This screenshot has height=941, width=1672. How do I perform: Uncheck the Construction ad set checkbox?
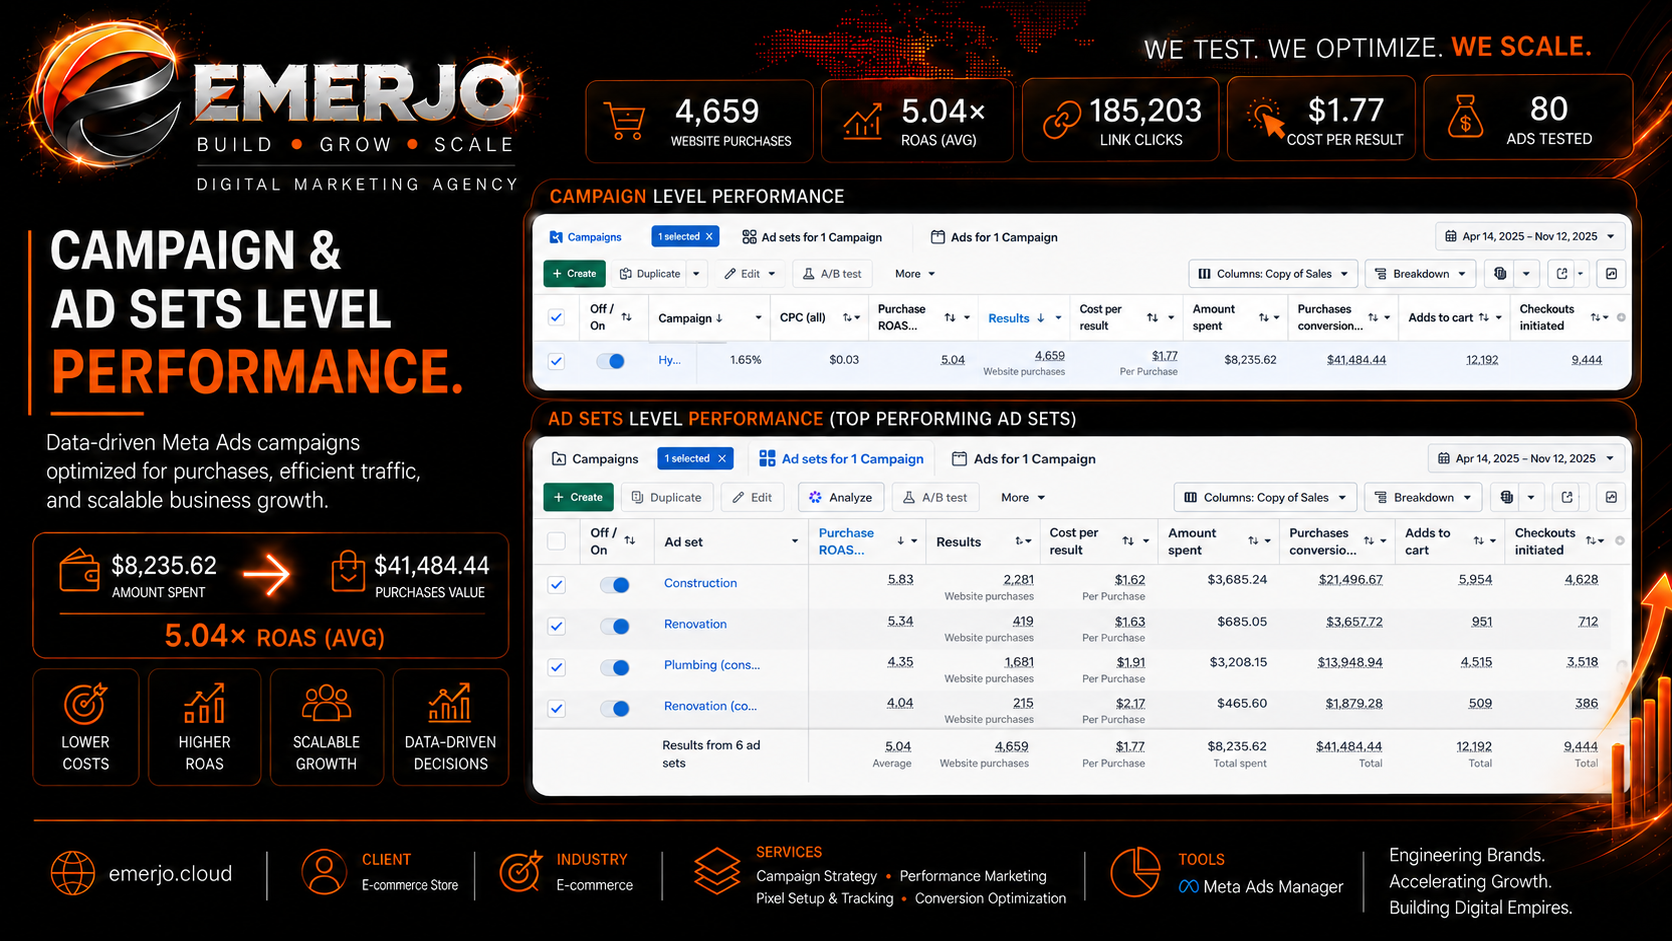(557, 585)
